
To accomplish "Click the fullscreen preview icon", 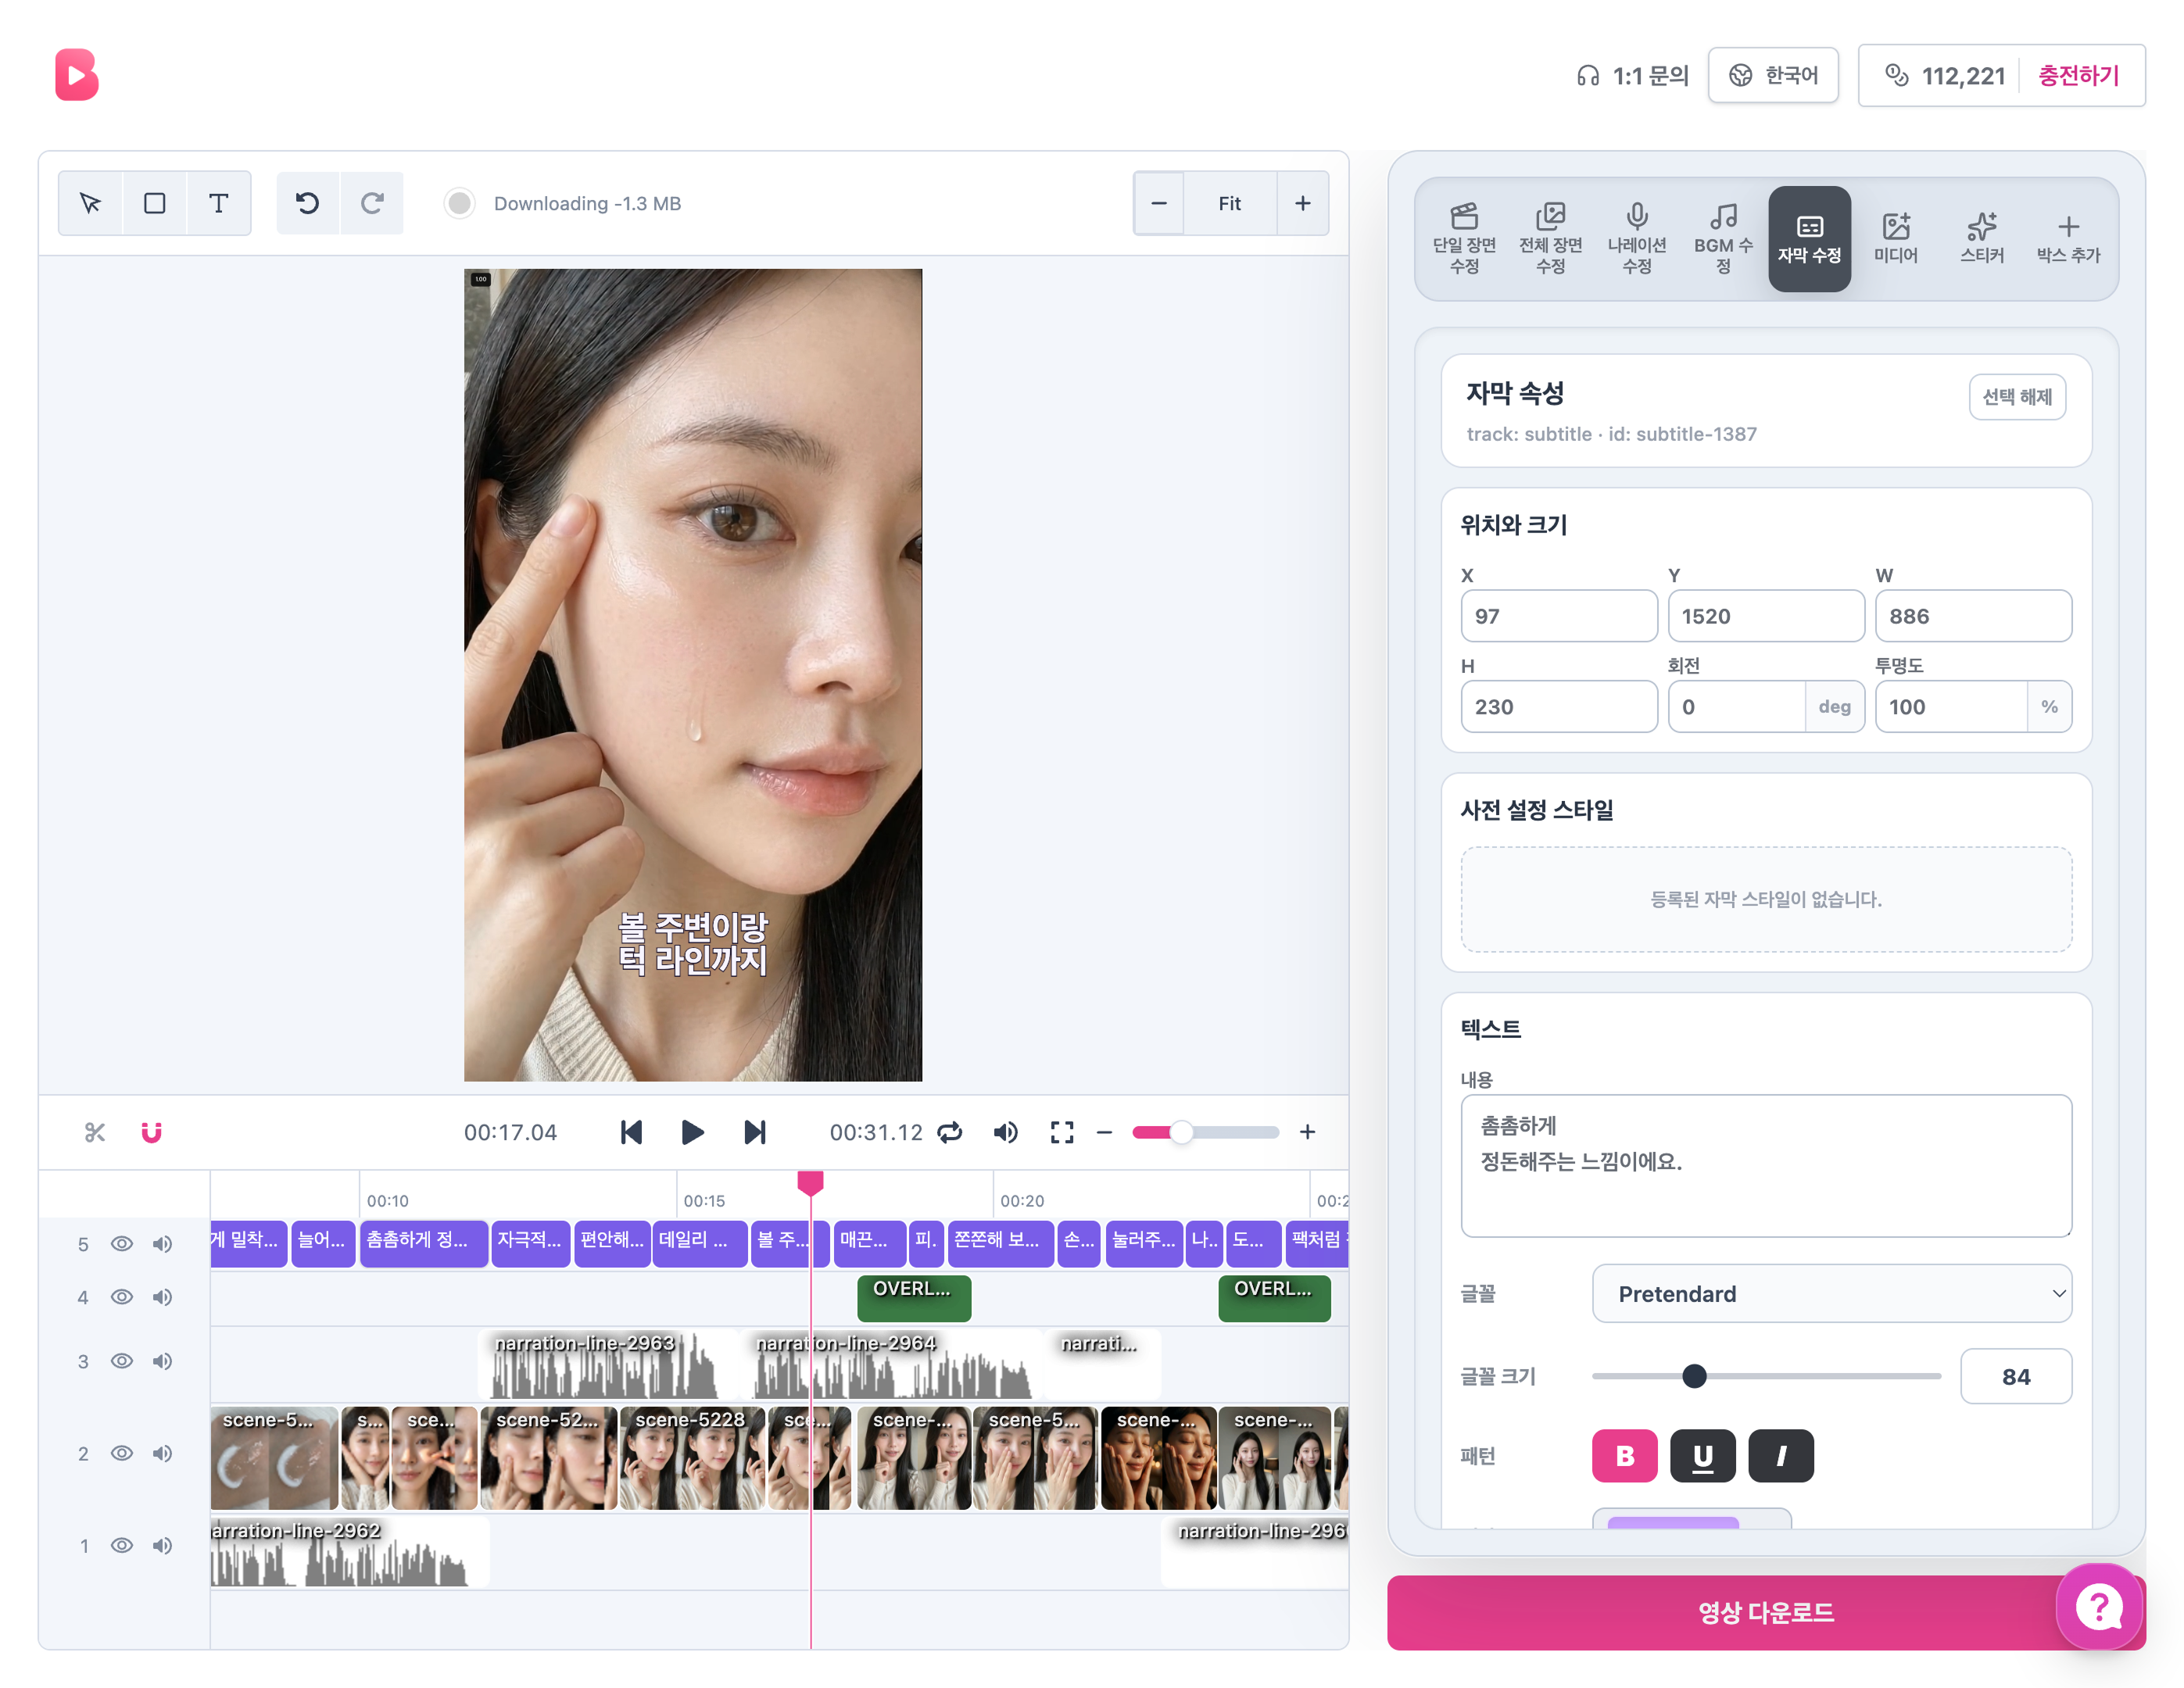I will 1062,1132.
